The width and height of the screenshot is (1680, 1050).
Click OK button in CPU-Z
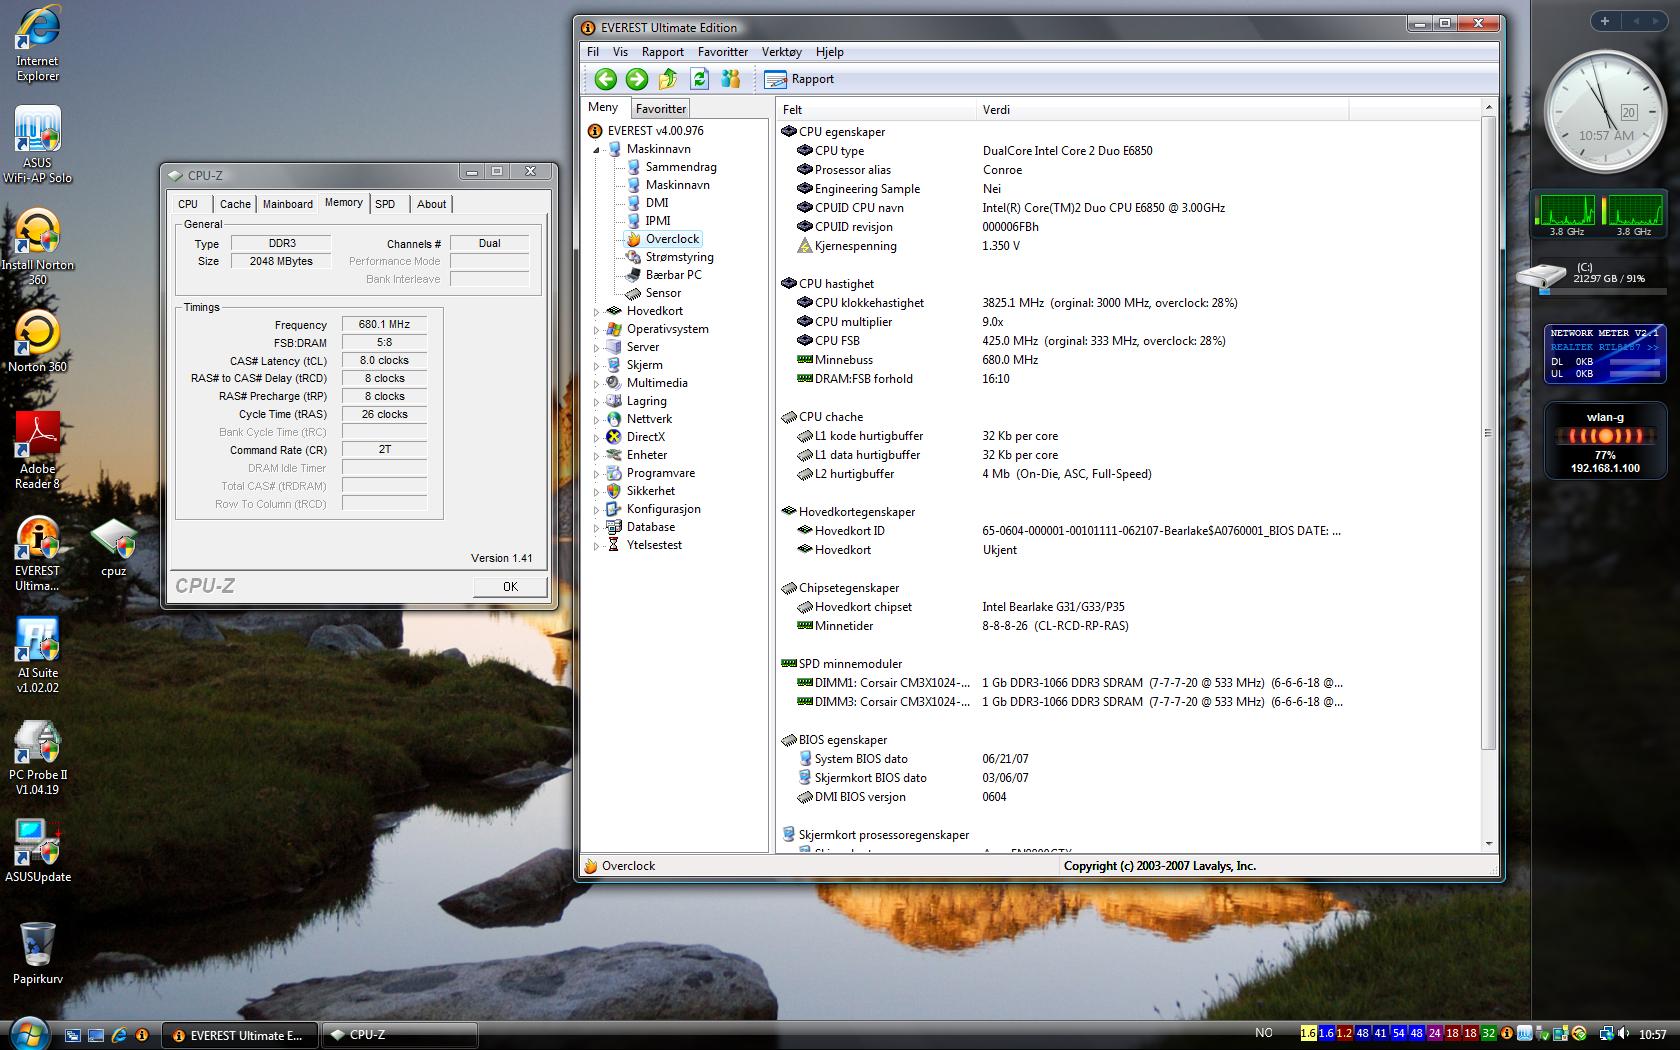pyautogui.click(x=510, y=587)
